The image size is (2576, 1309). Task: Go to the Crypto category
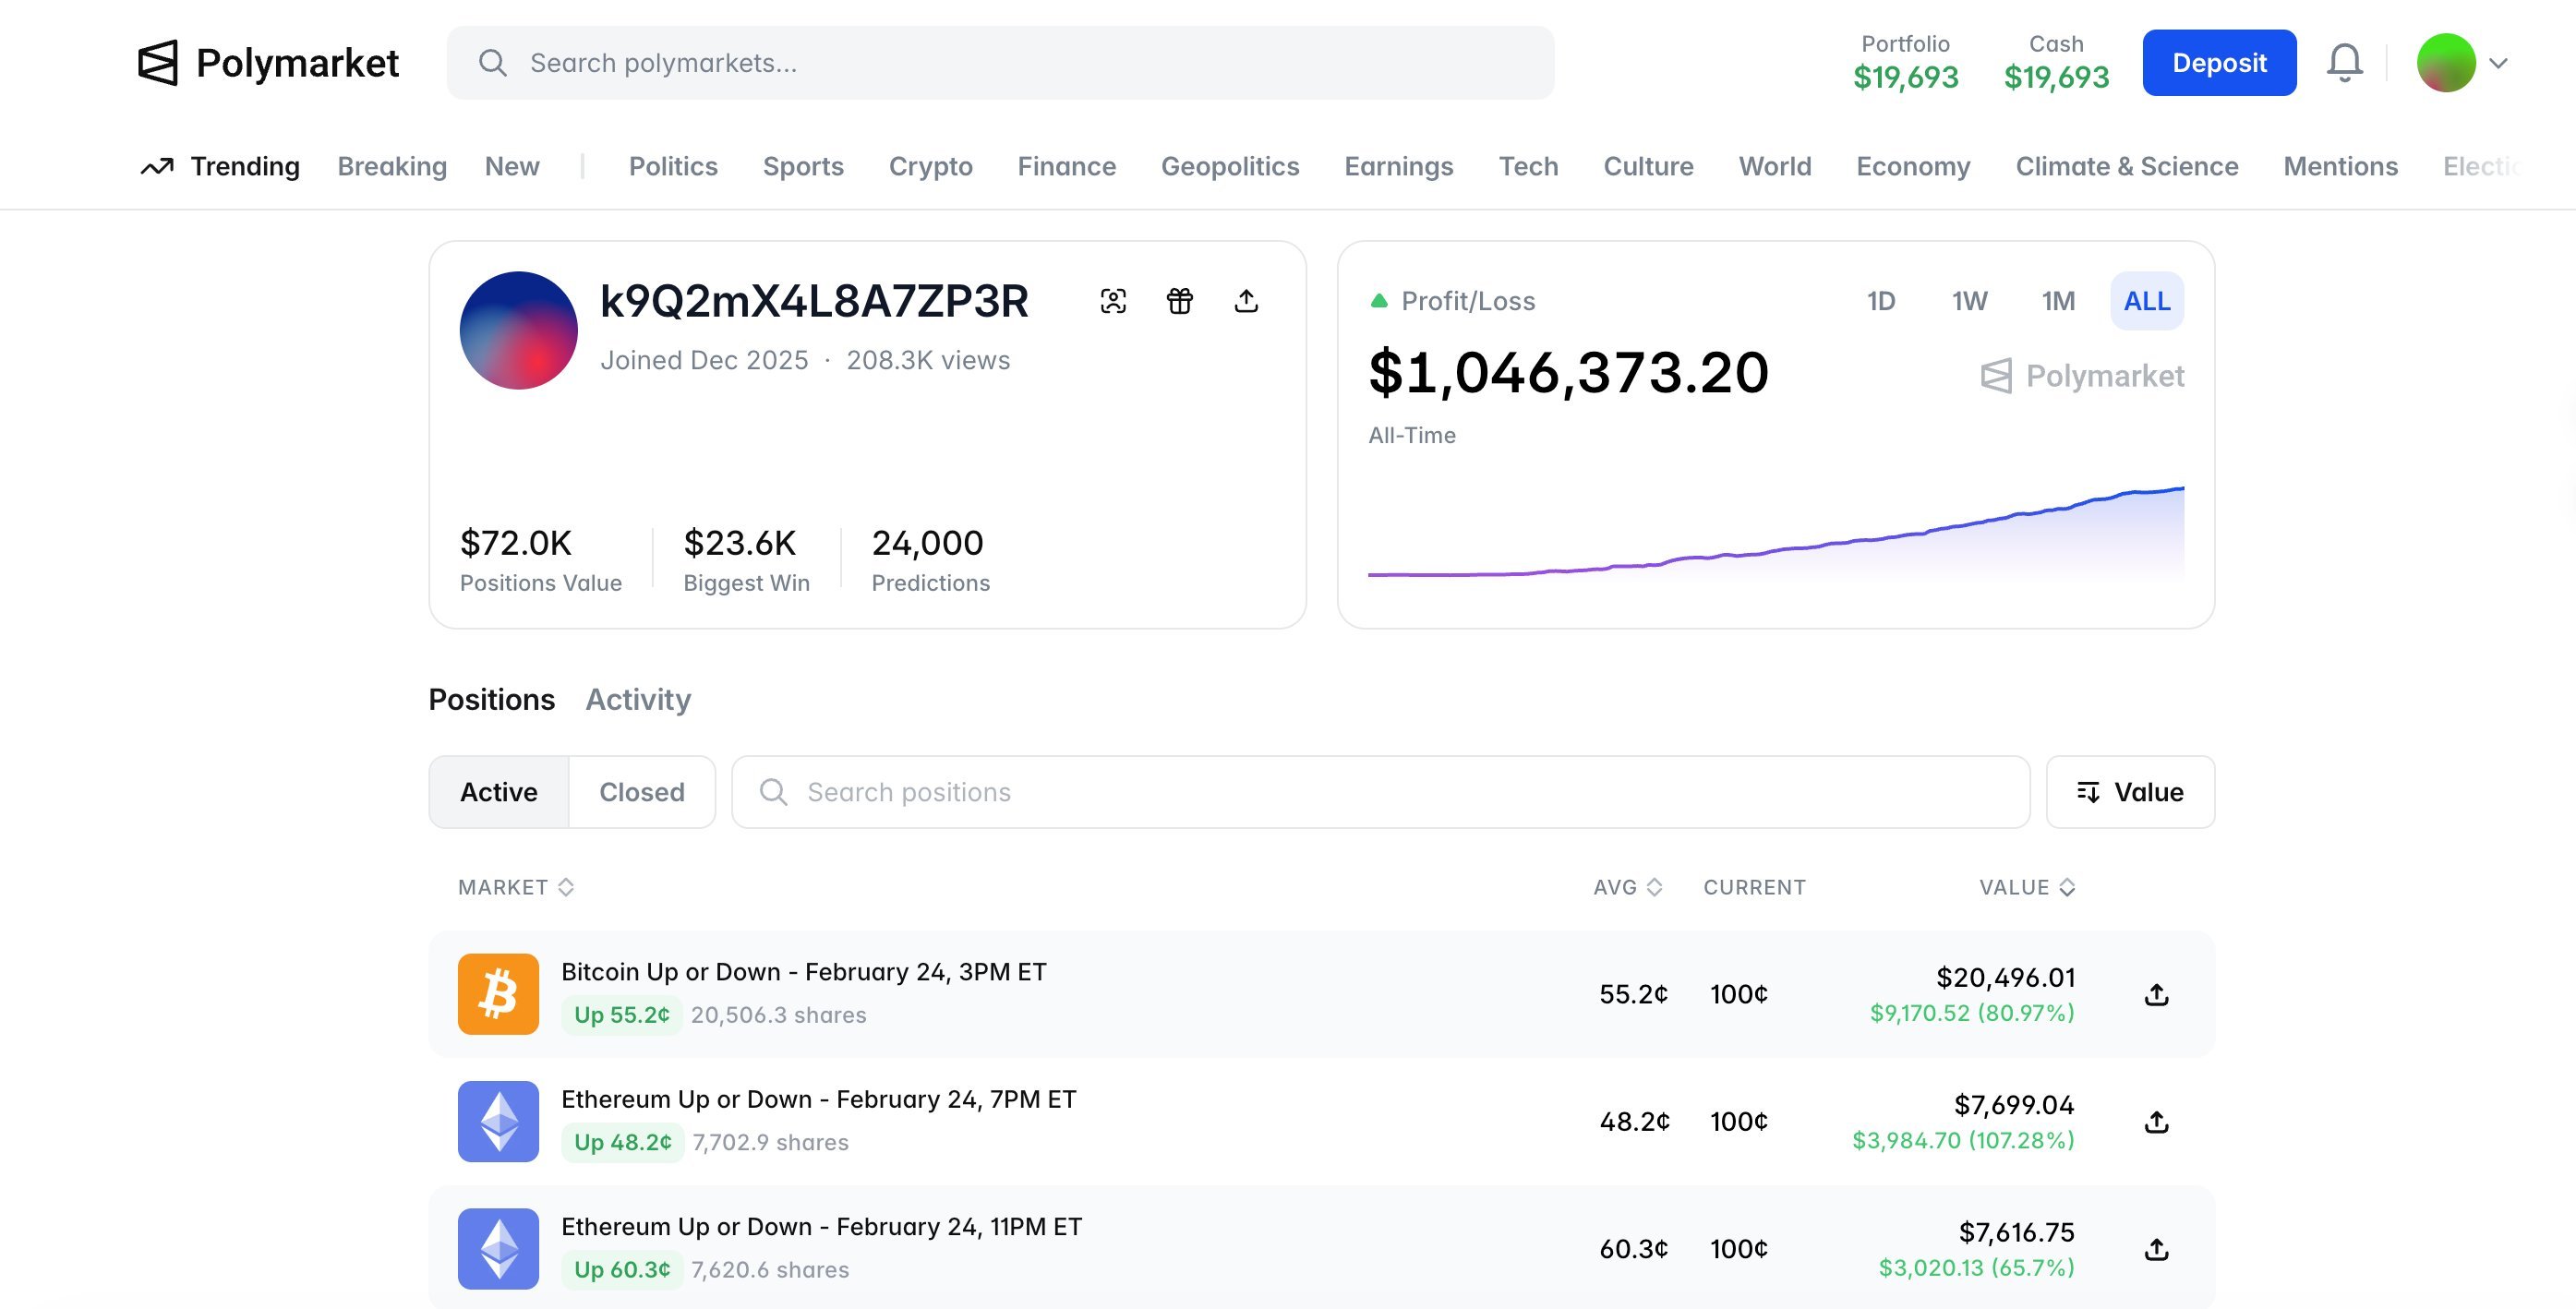(930, 166)
